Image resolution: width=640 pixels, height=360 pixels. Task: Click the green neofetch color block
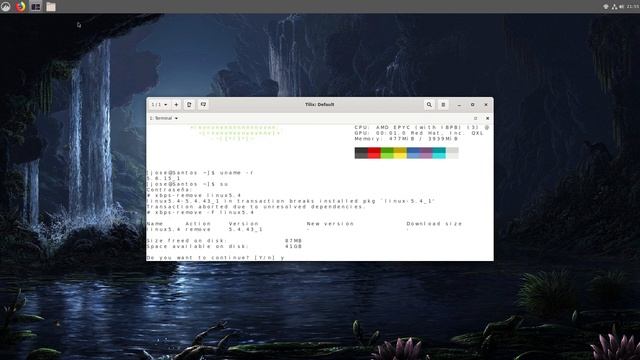387,153
